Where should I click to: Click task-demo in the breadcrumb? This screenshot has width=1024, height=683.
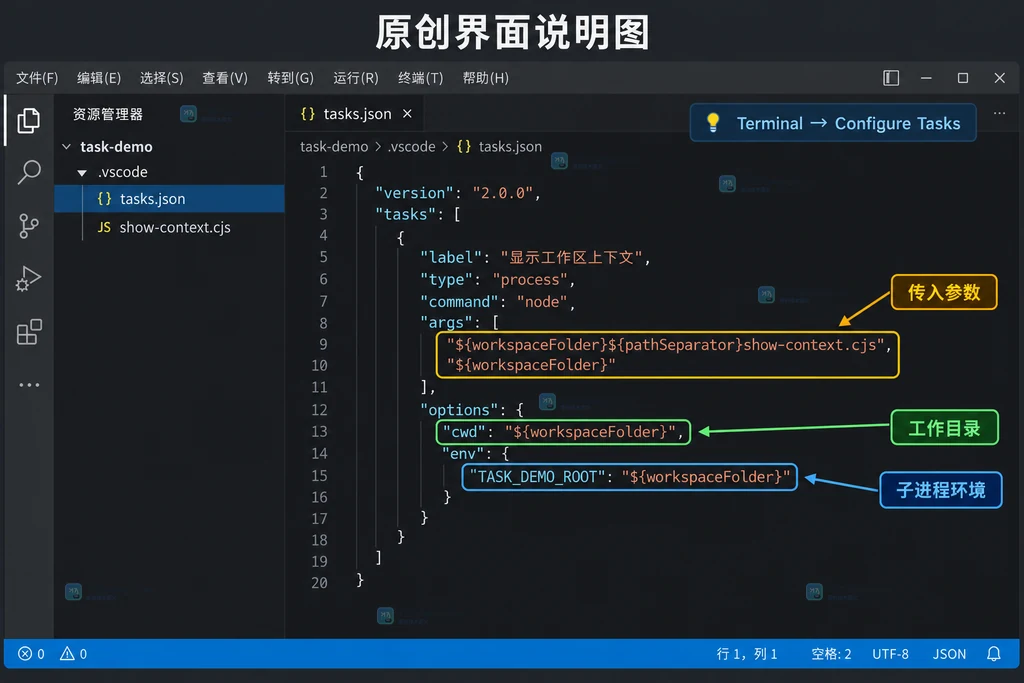pos(334,146)
